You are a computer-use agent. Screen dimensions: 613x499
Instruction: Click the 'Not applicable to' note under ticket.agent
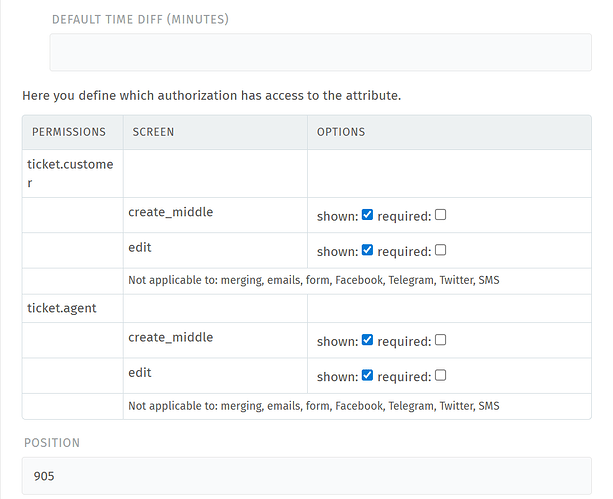314,406
